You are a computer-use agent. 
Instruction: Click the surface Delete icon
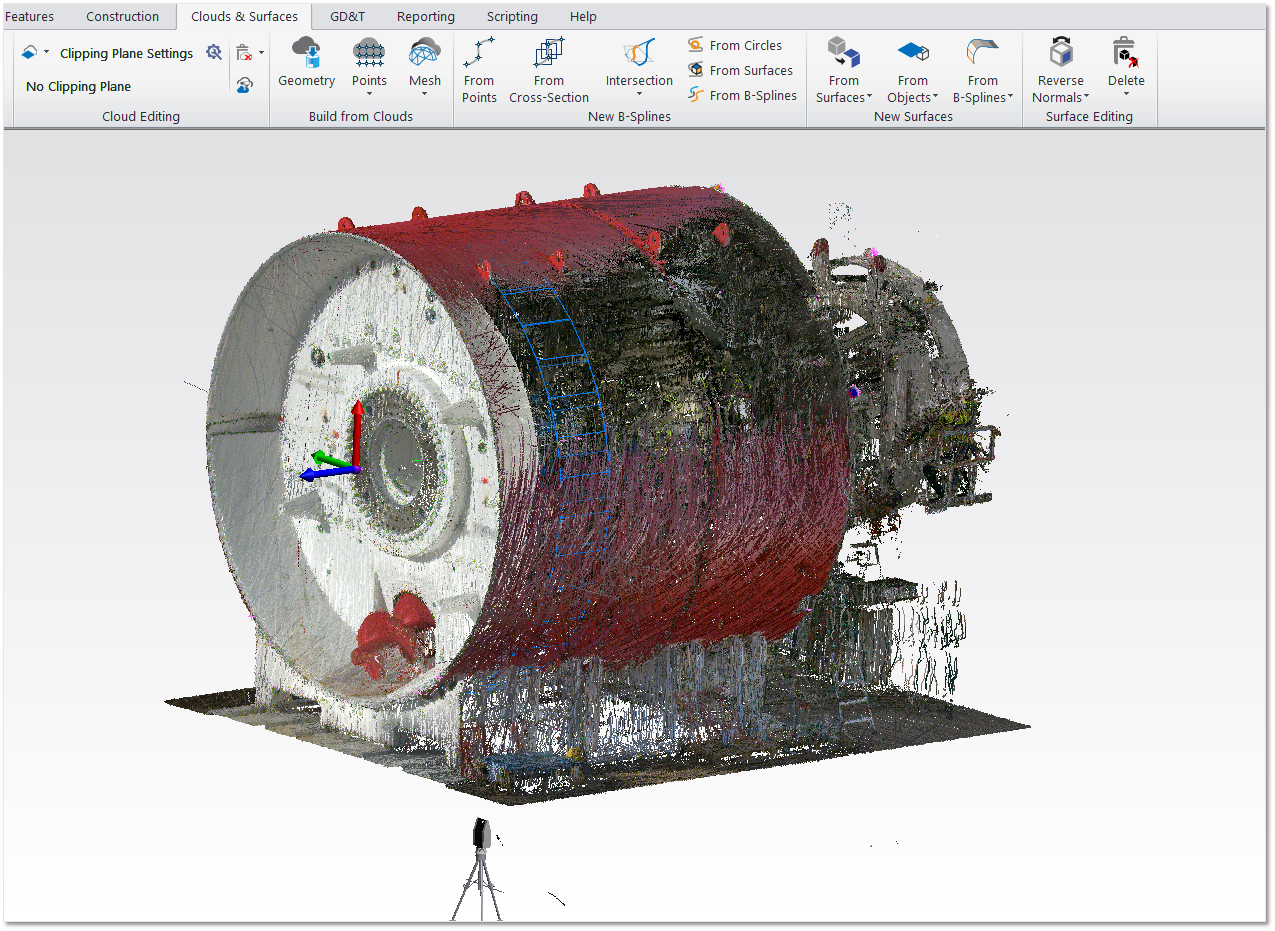(1126, 53)
